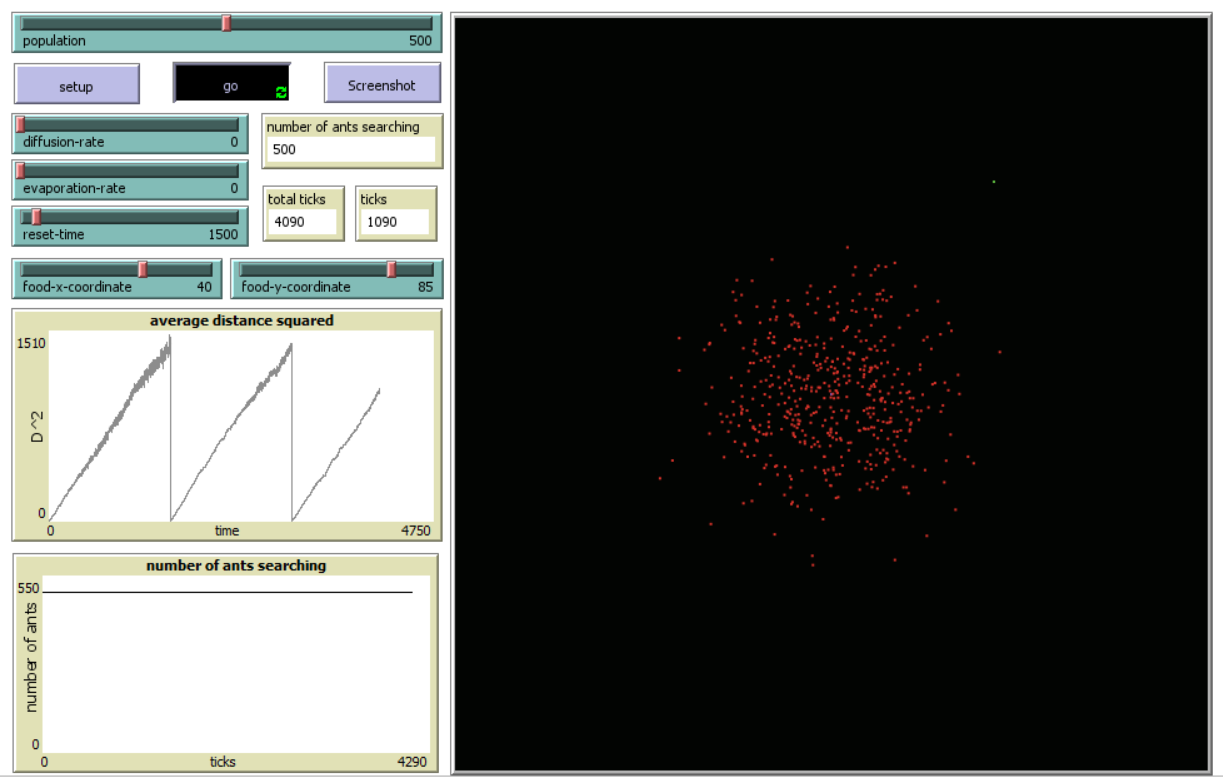Click the green forever icon on go
1223x777 pixels.
click(x=281, y=93)
